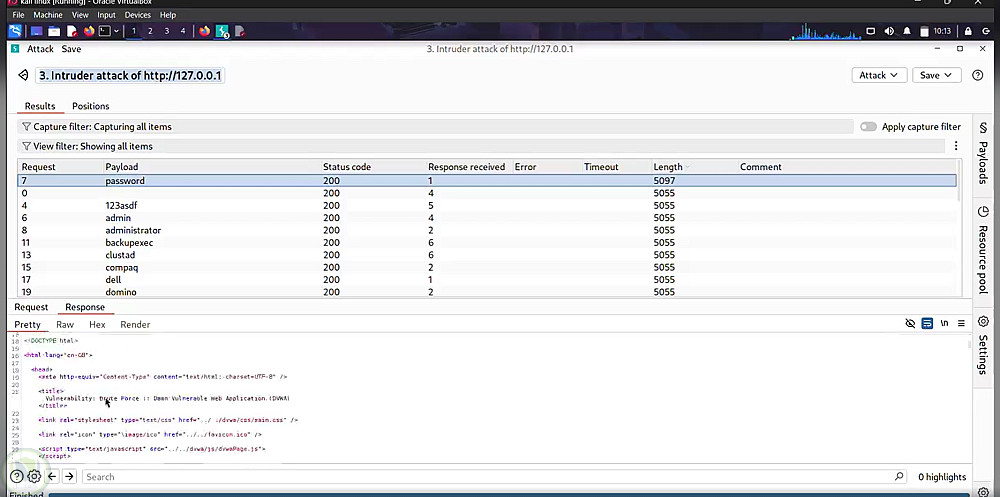The height and width of the screenshot is (497, 1000).
Task: Click the search help question mark icon
Action: pyautogui.click(x=17, y=477)
